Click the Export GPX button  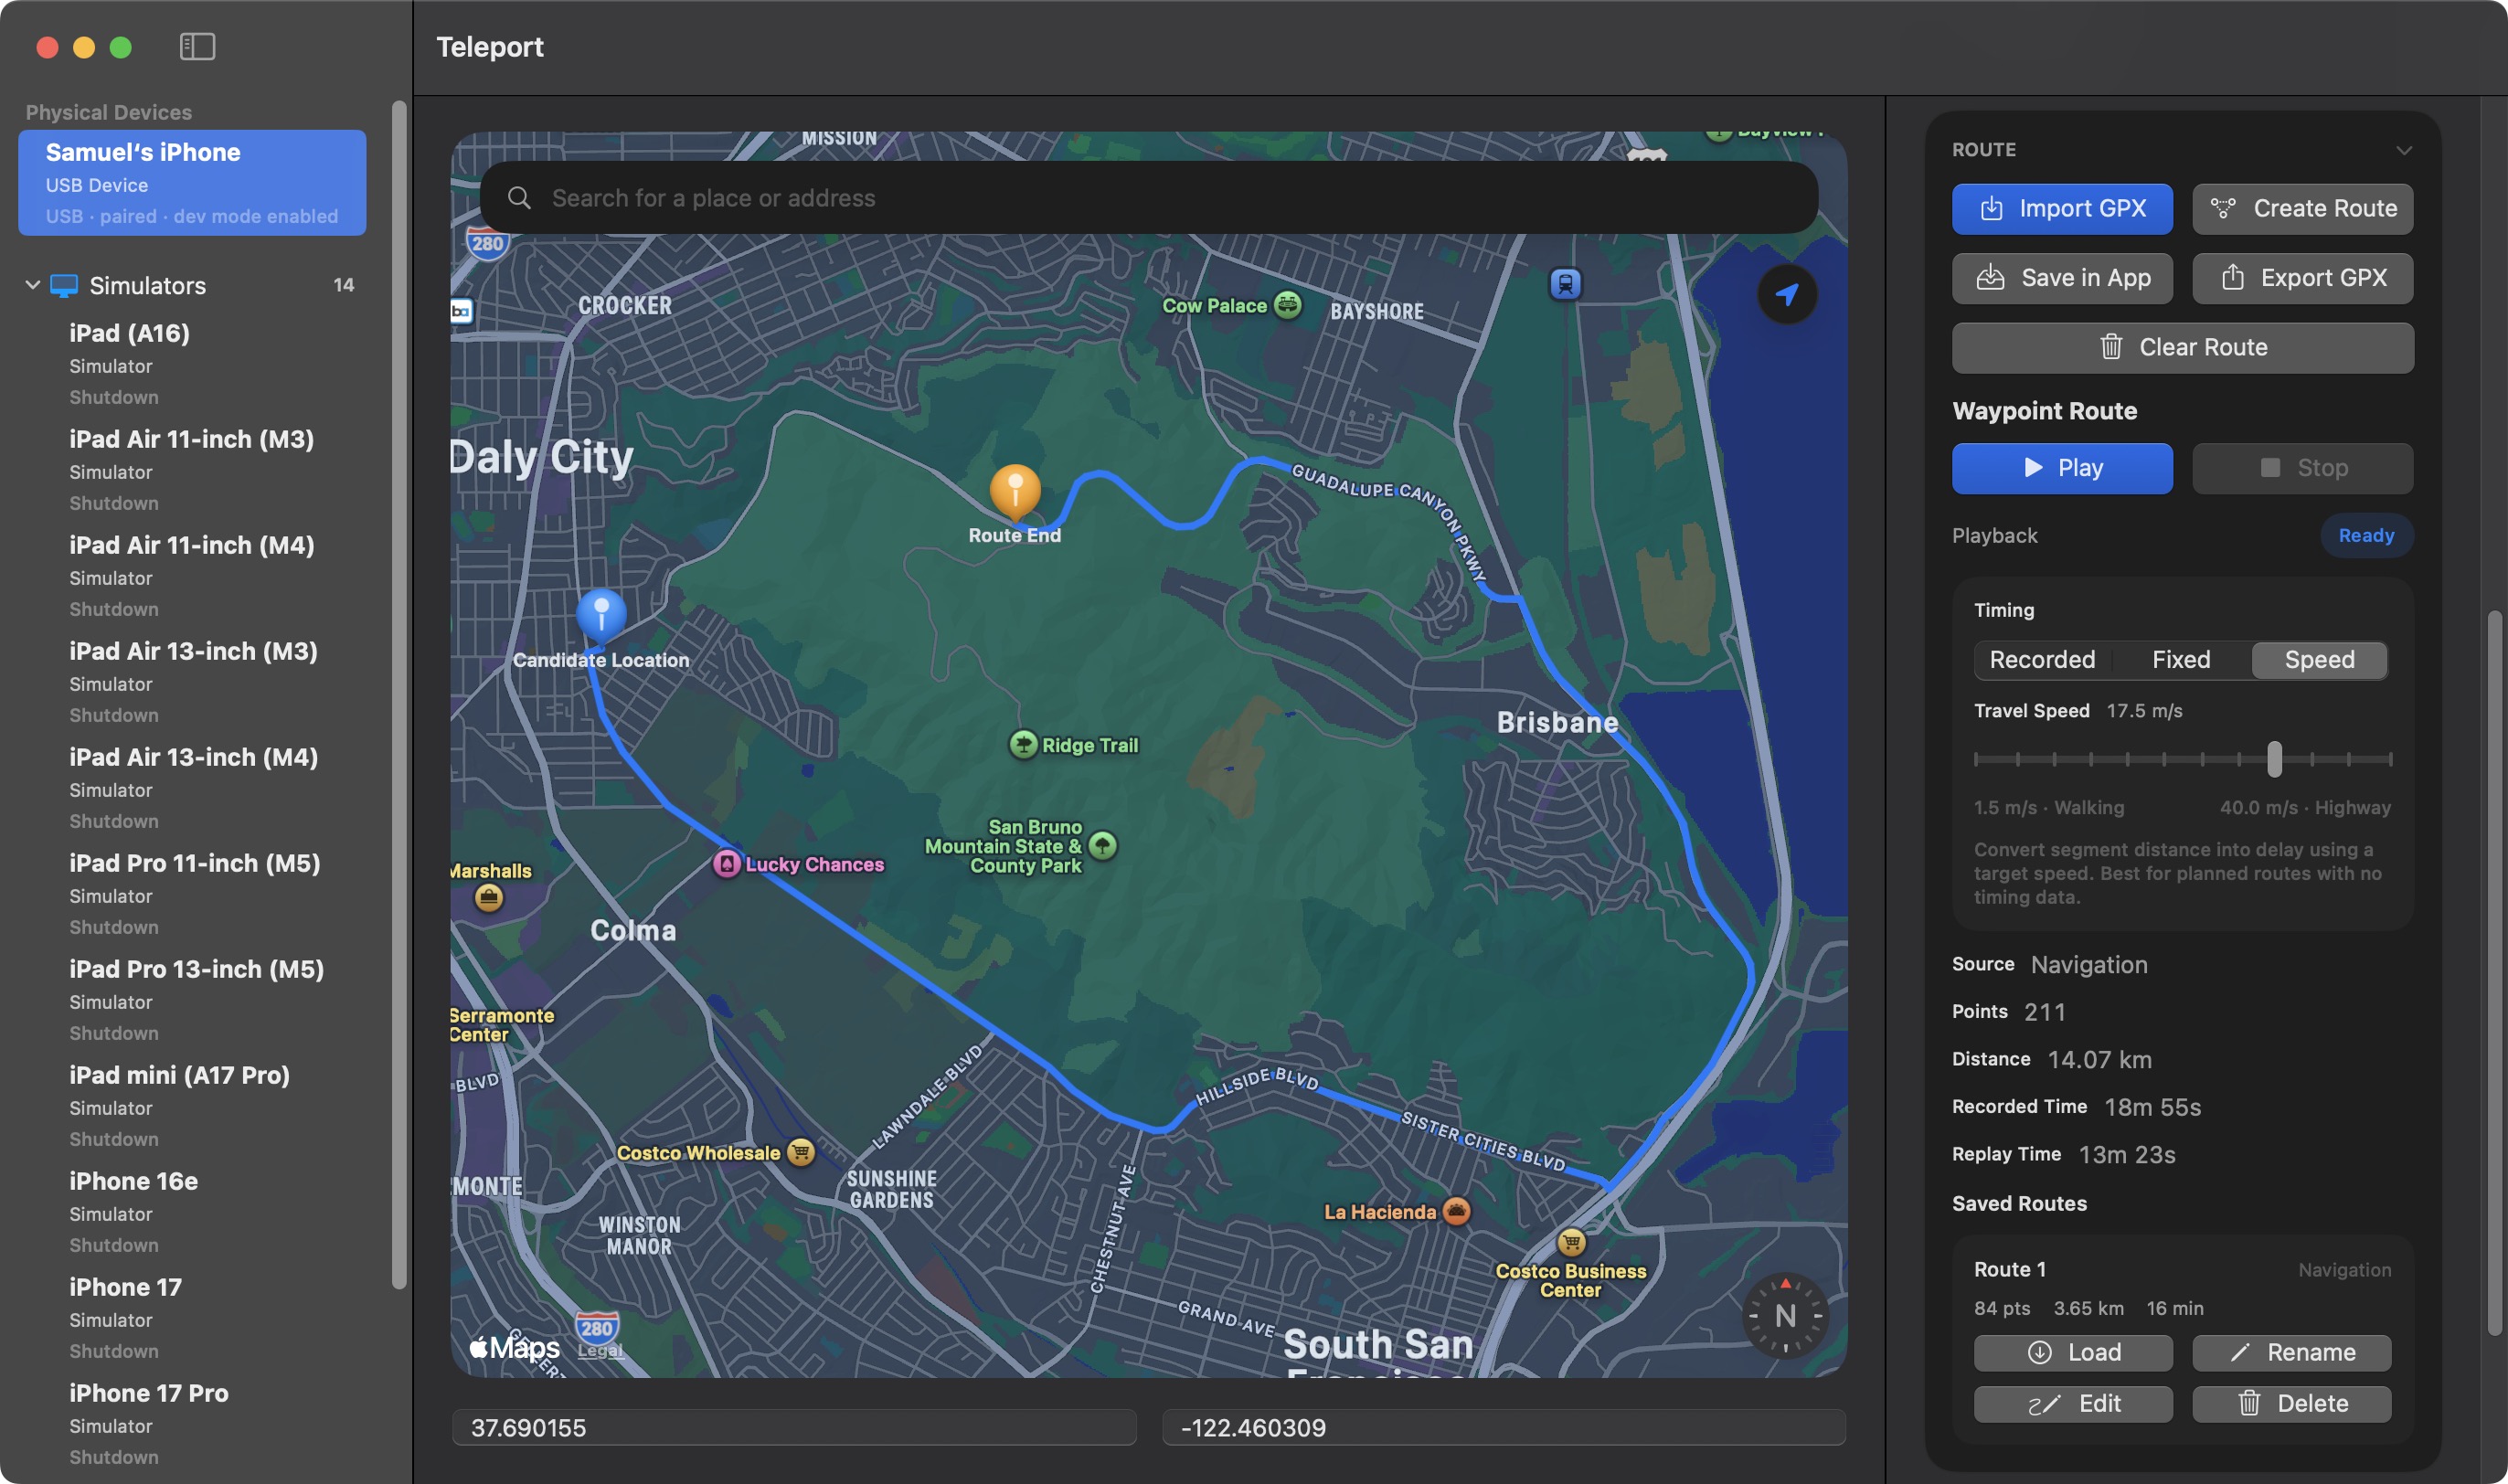pos(2302,278)
